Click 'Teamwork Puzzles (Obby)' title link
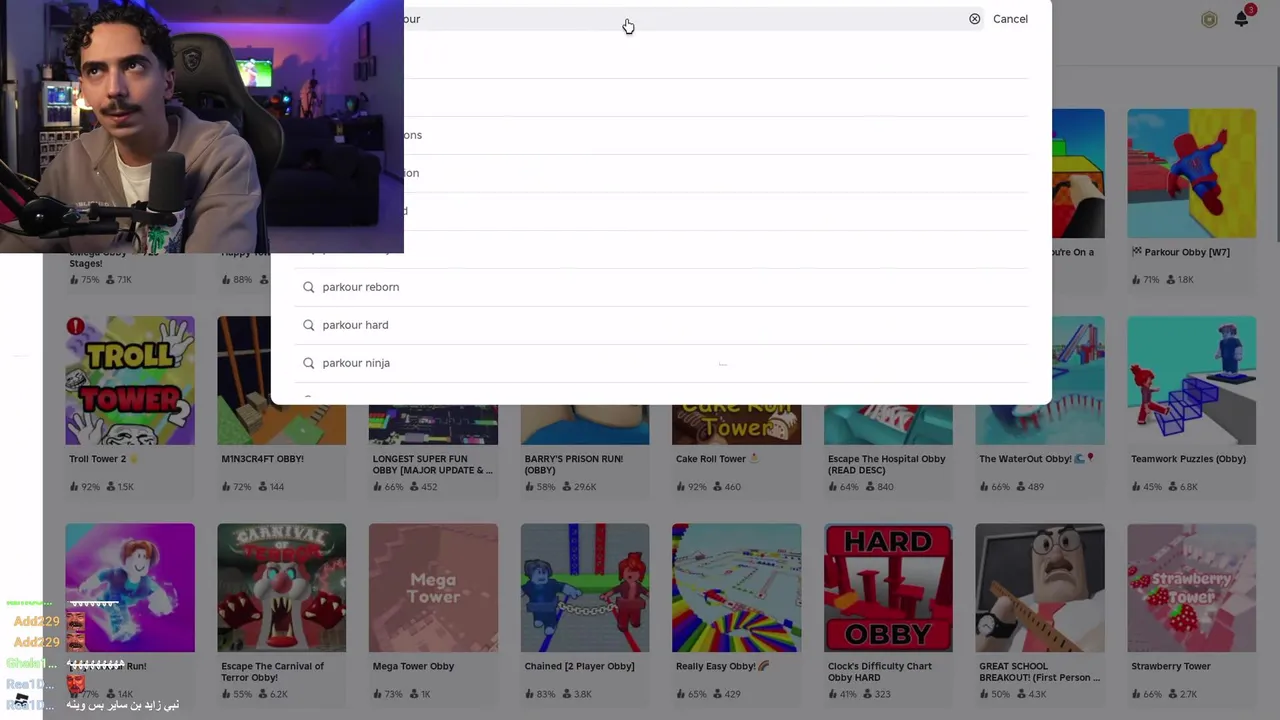Viewport: 1280px width, 720px height. click(x=1188, y=459)
